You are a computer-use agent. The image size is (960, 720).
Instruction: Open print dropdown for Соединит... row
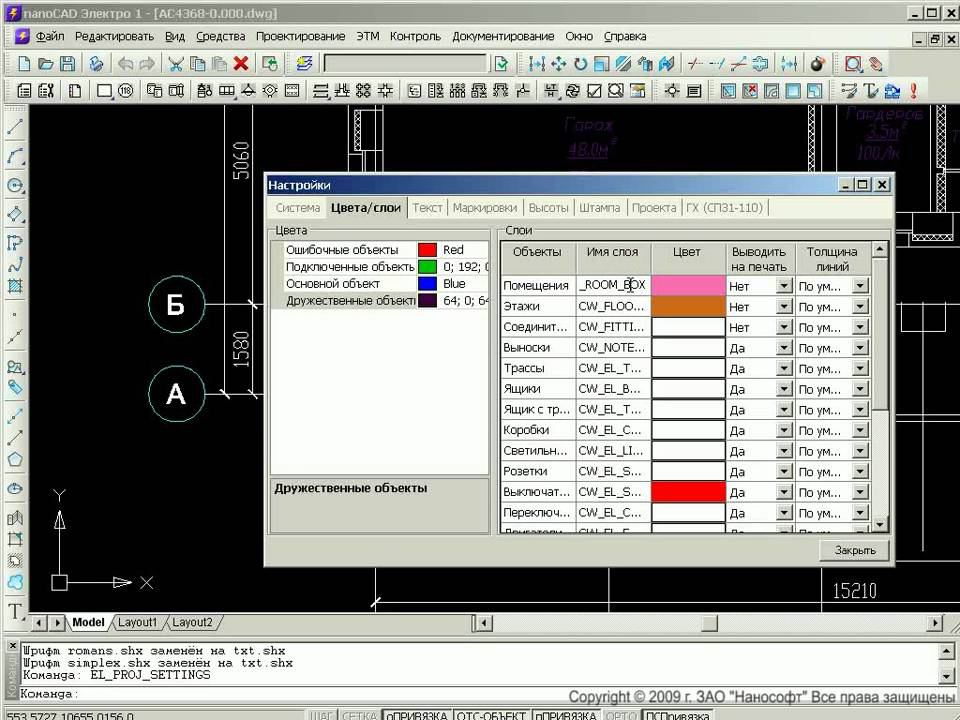(x=784, y=327)
